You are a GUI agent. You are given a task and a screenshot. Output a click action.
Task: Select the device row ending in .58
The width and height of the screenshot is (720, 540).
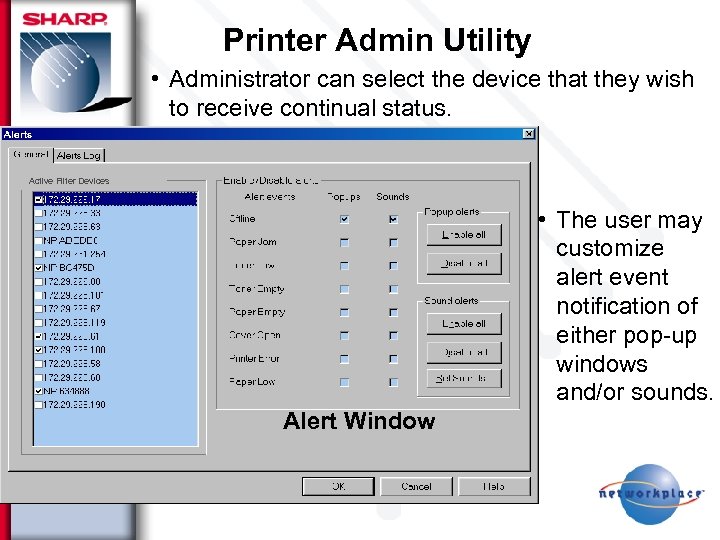click(115, 364)
